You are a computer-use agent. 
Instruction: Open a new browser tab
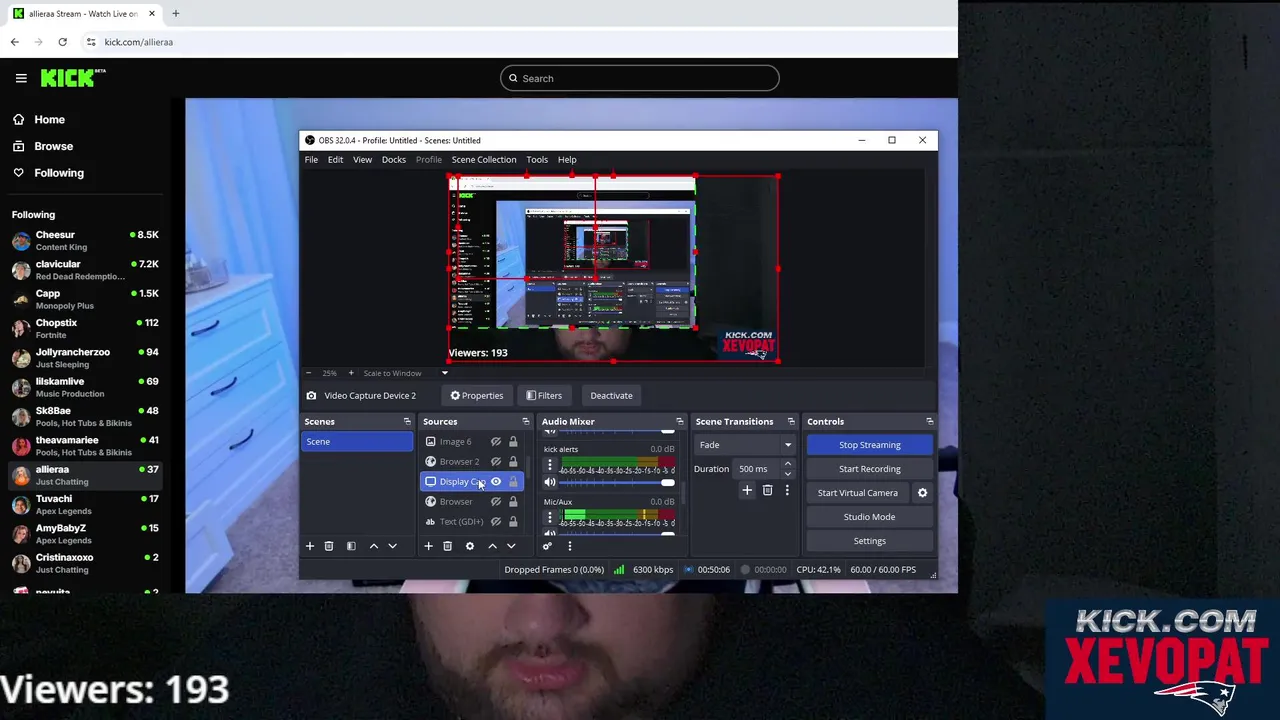click(x=175, y=14)
